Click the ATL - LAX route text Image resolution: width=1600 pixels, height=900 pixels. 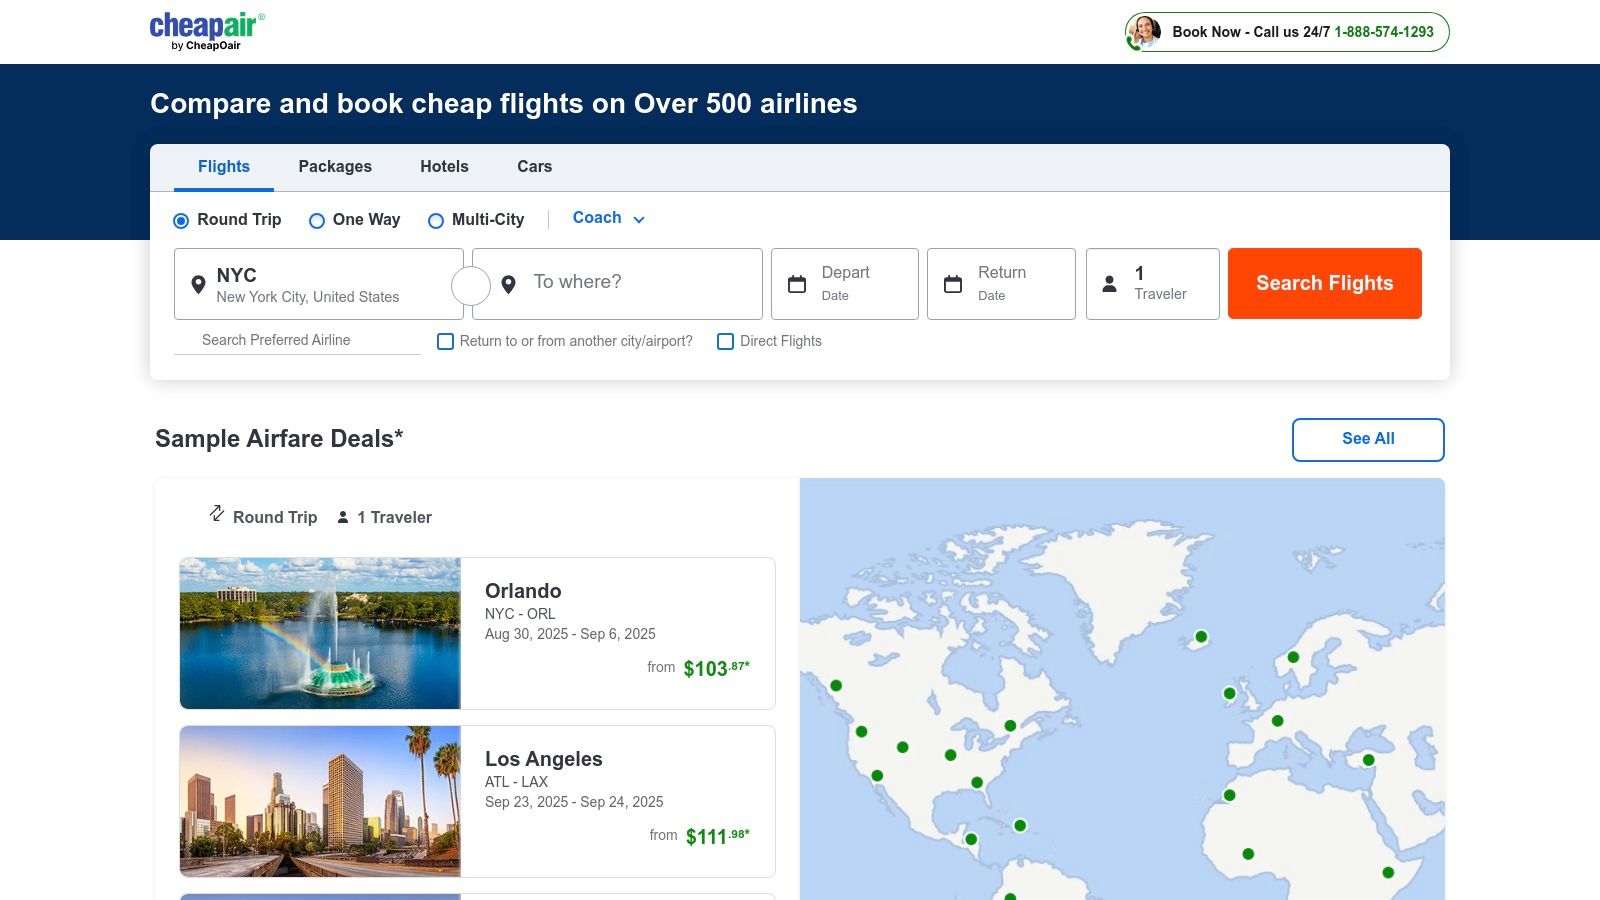click(x=516, y=782)
